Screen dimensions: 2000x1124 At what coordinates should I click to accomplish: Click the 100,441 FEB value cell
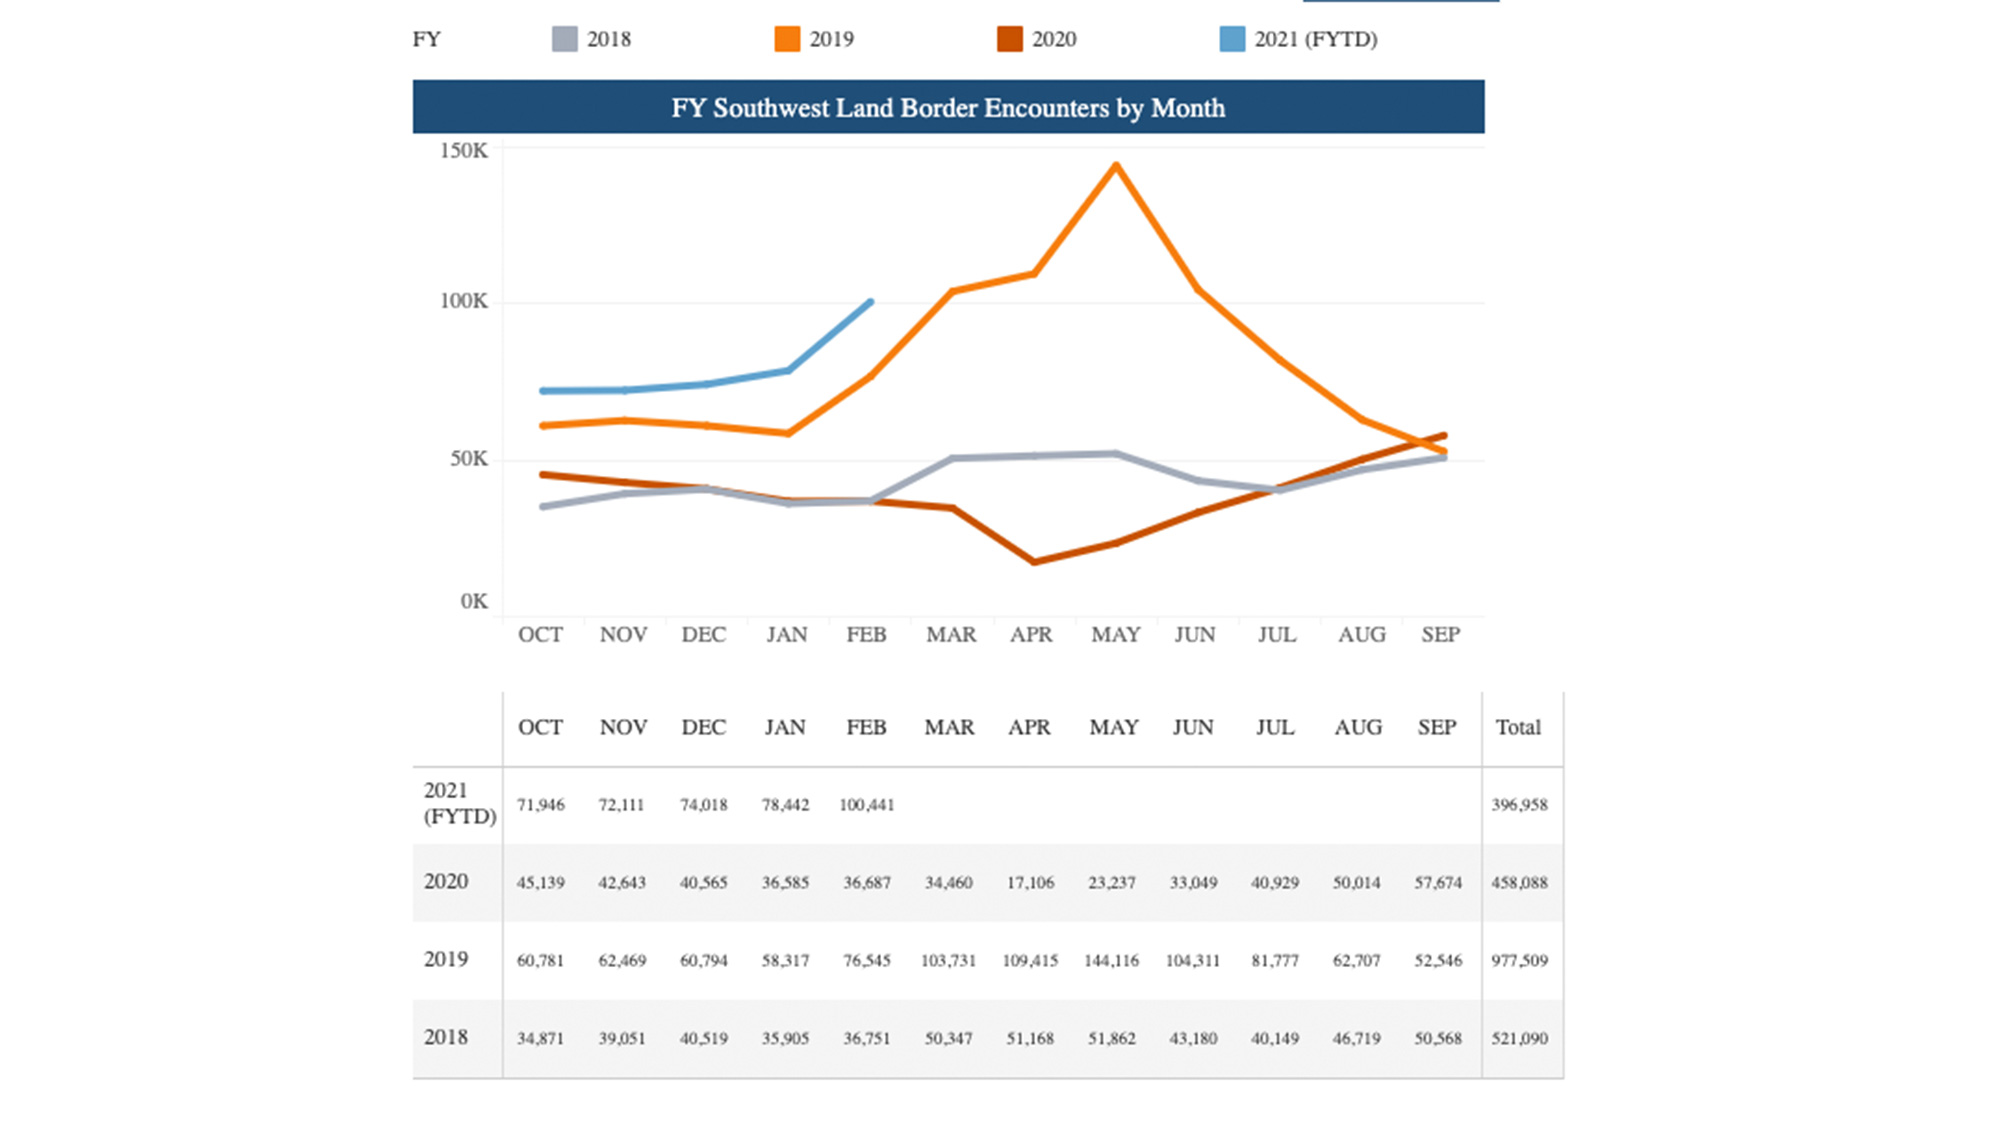pyautogui.click(x=866, y=805)
